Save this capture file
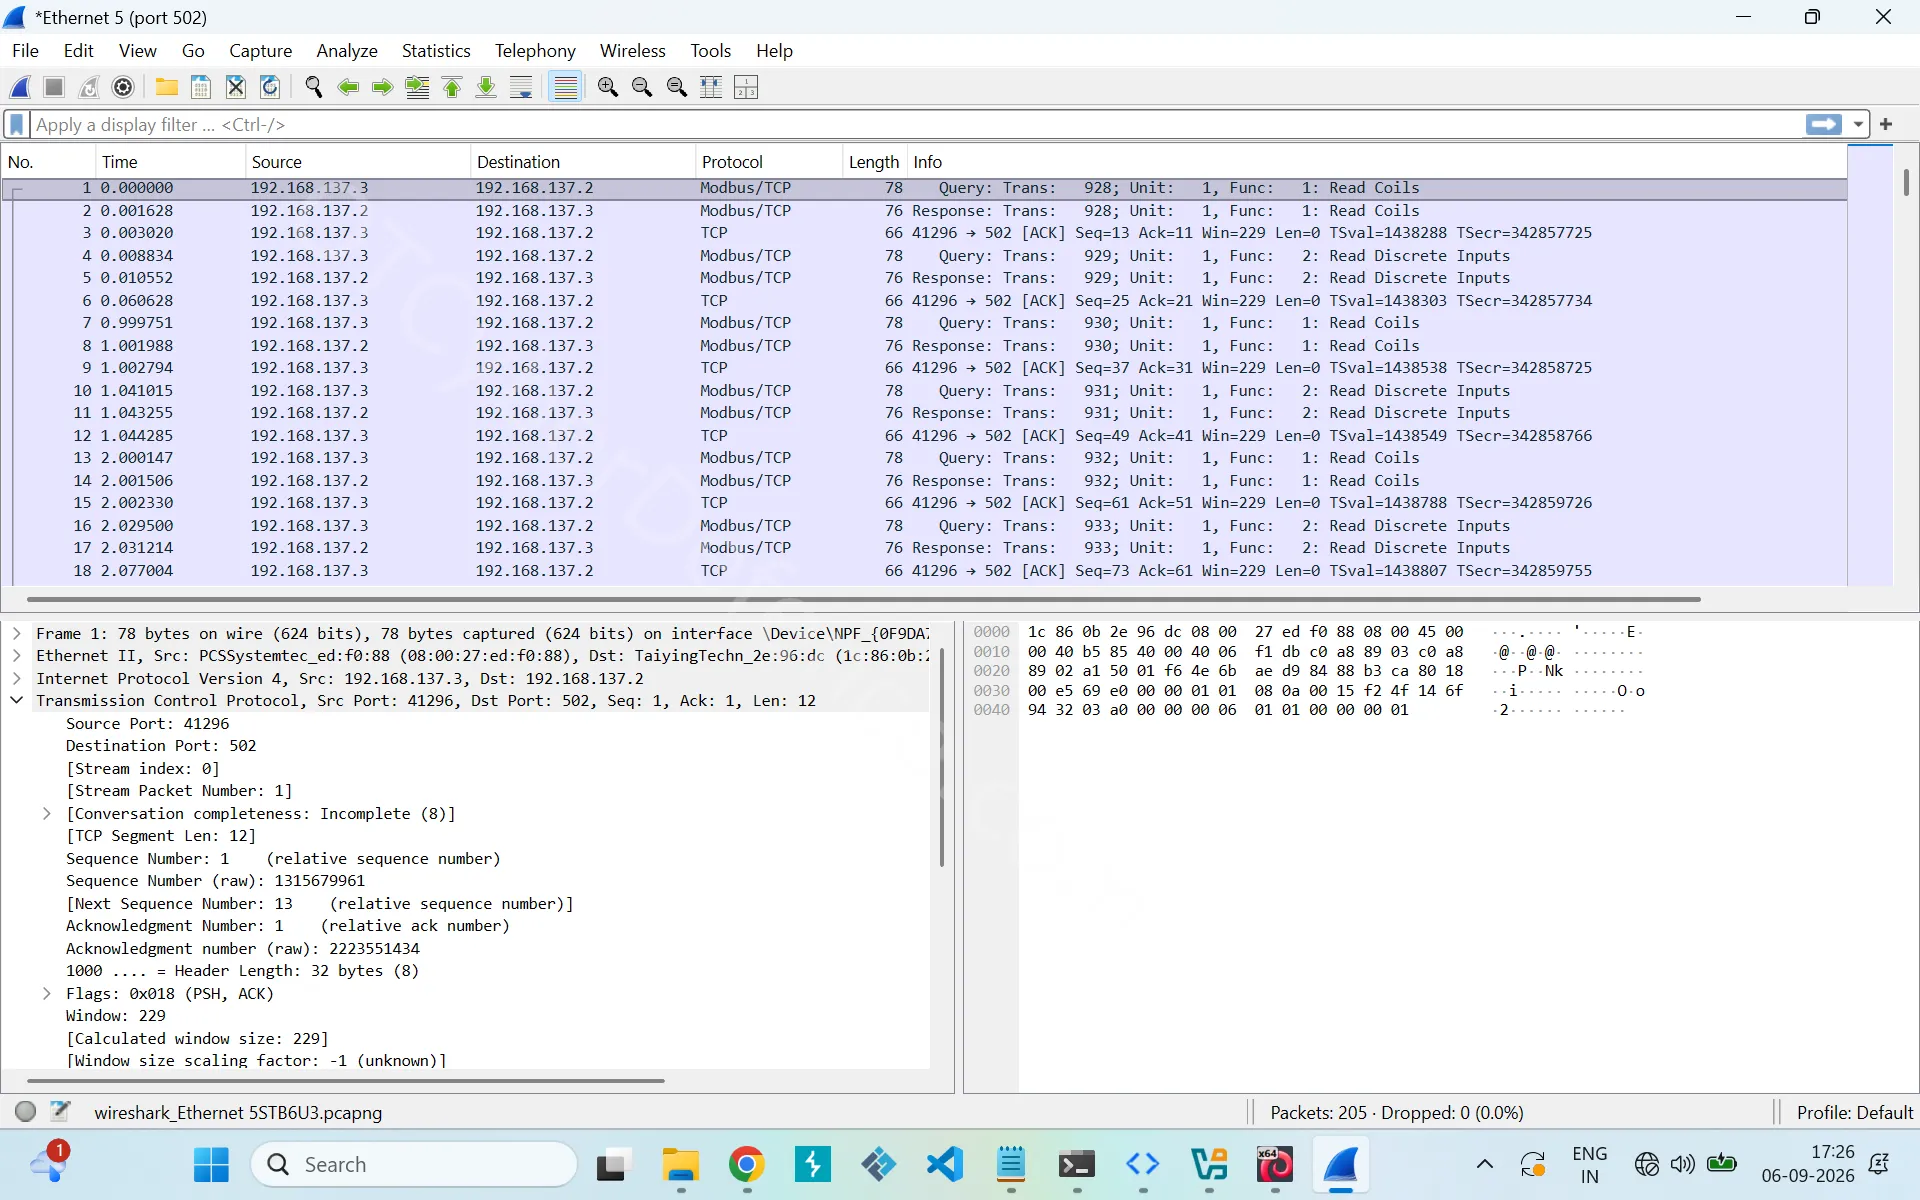The width and height of the screenshot is (1920, 1200). point(201,87)
